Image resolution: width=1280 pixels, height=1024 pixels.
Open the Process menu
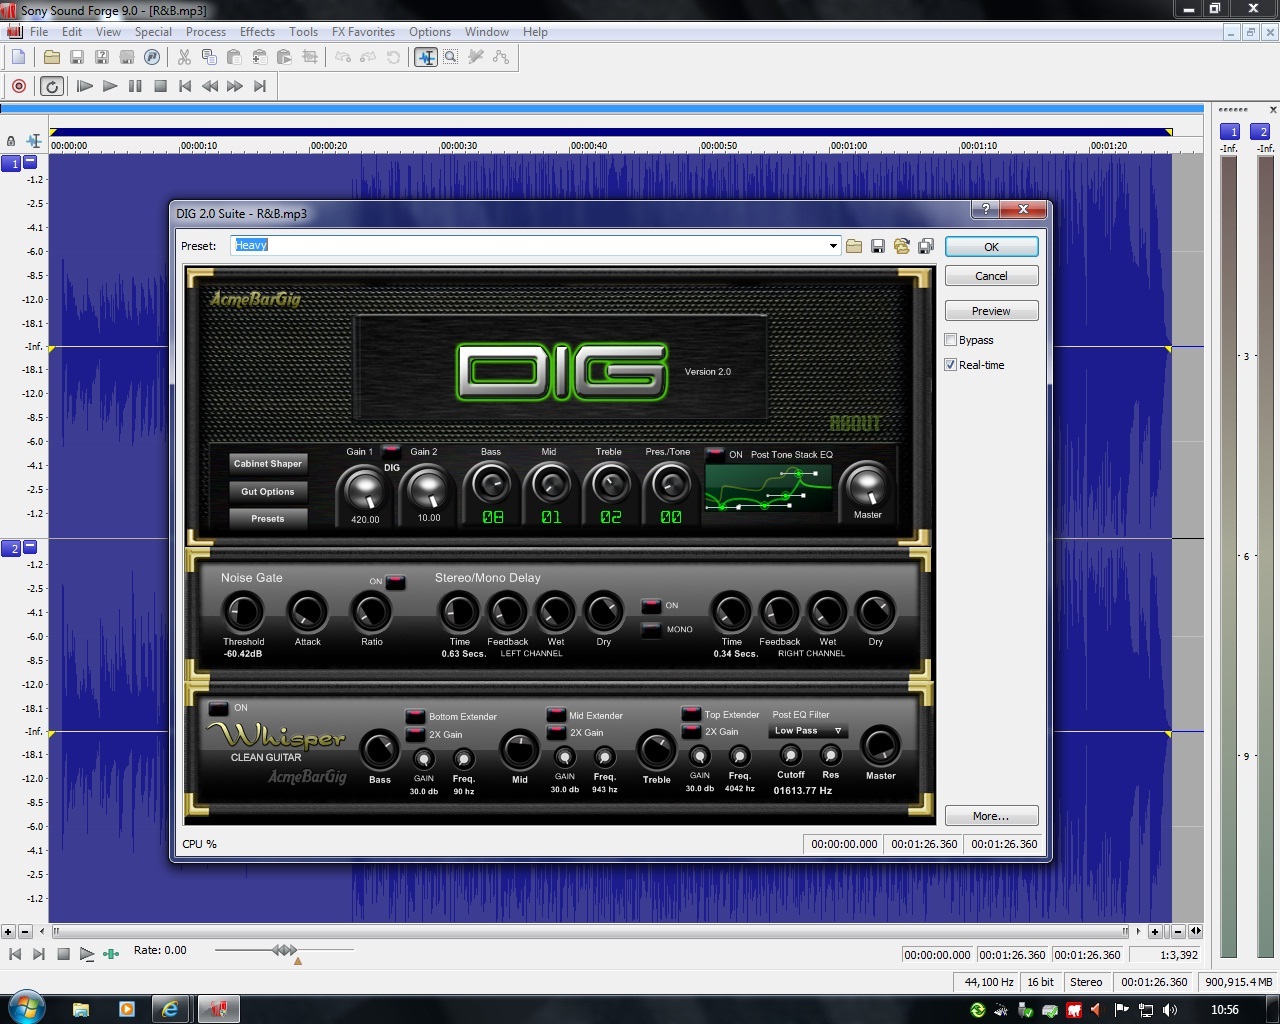(206, 32)
